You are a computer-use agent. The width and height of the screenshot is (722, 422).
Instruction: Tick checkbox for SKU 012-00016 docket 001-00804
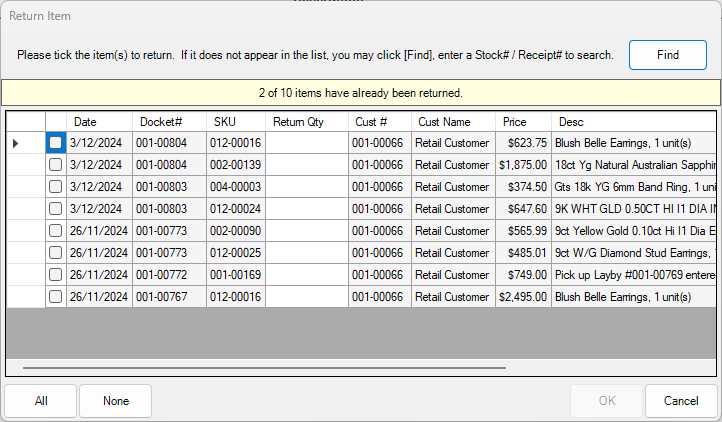coord(56,143)
